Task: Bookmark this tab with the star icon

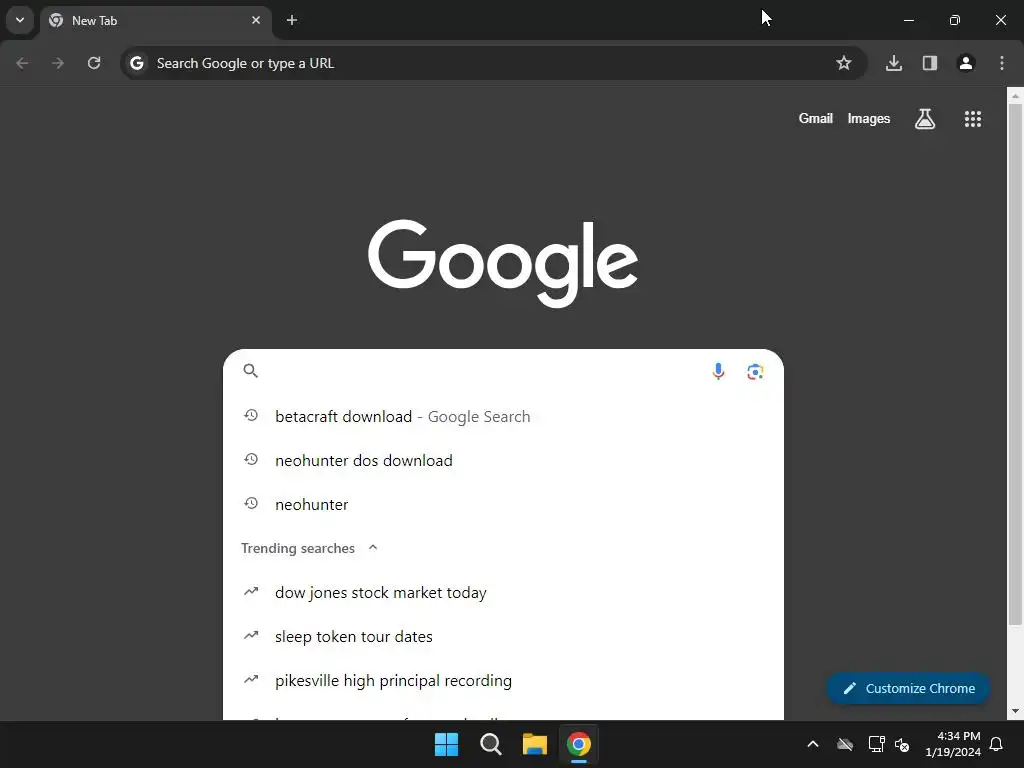Action: pyautogui.click(x=844, y=63)
